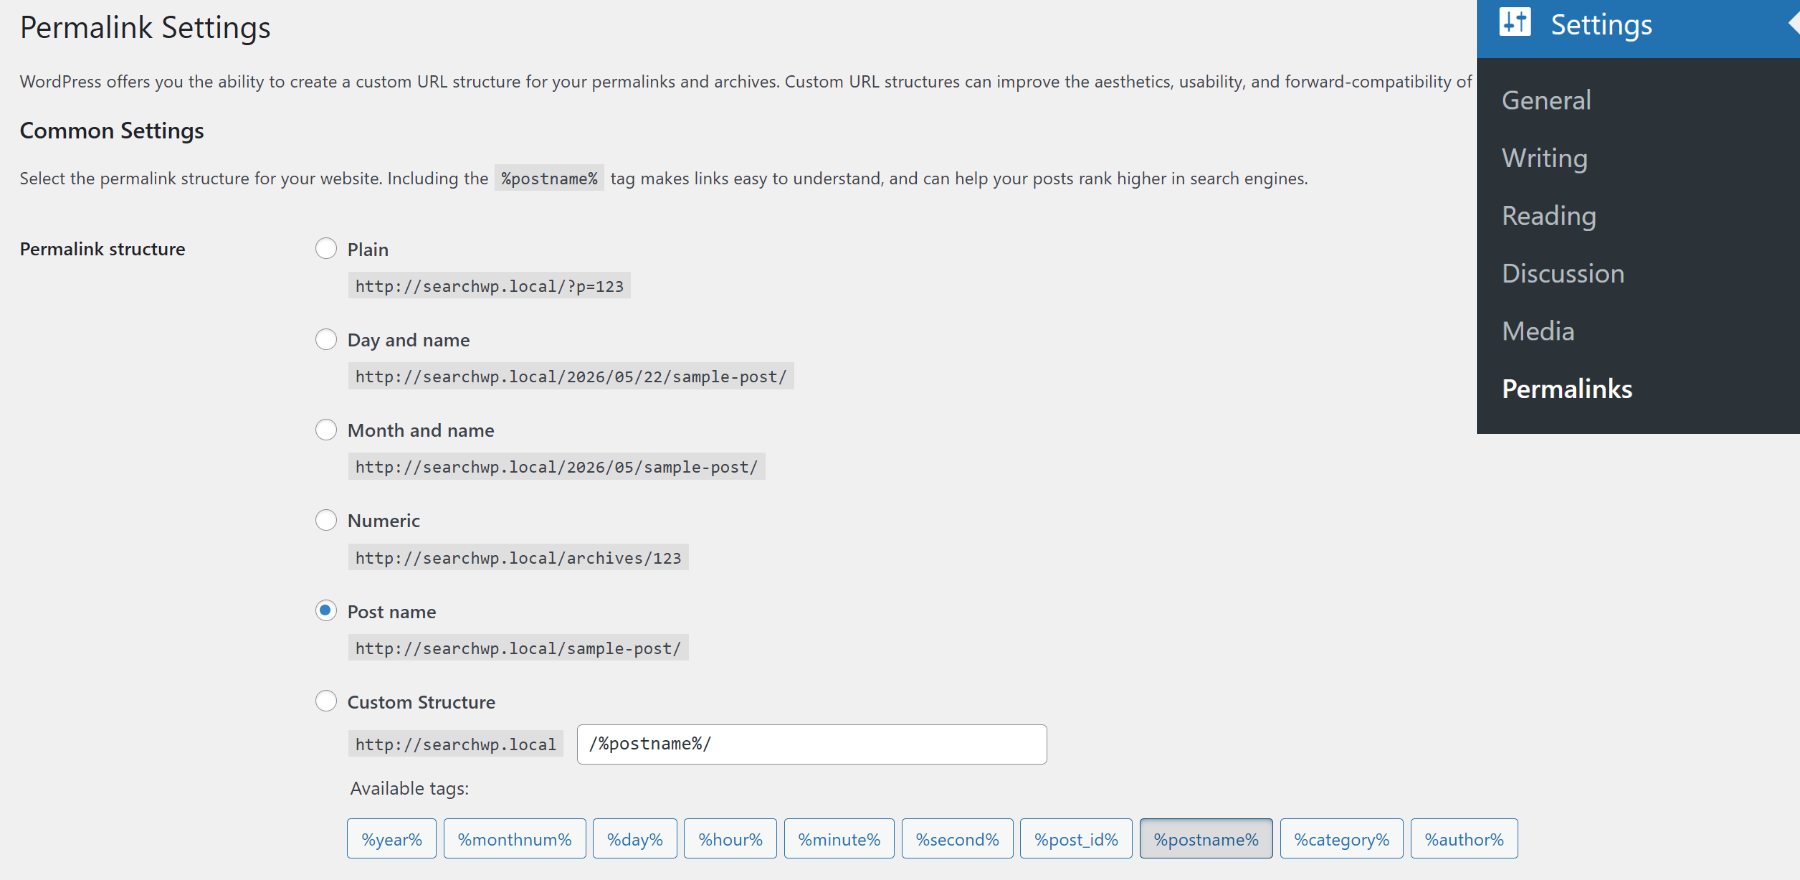
Task: Click the Plain option label
Action: coord(368,249)
